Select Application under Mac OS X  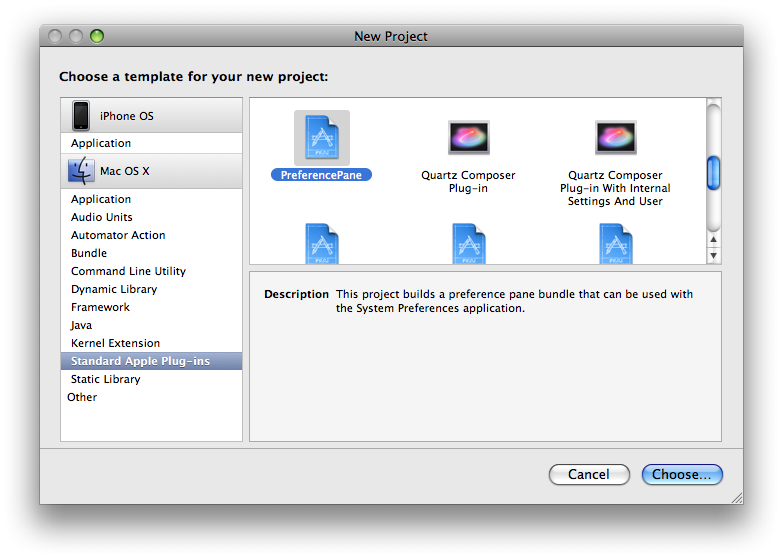click(x=151, y=199)
